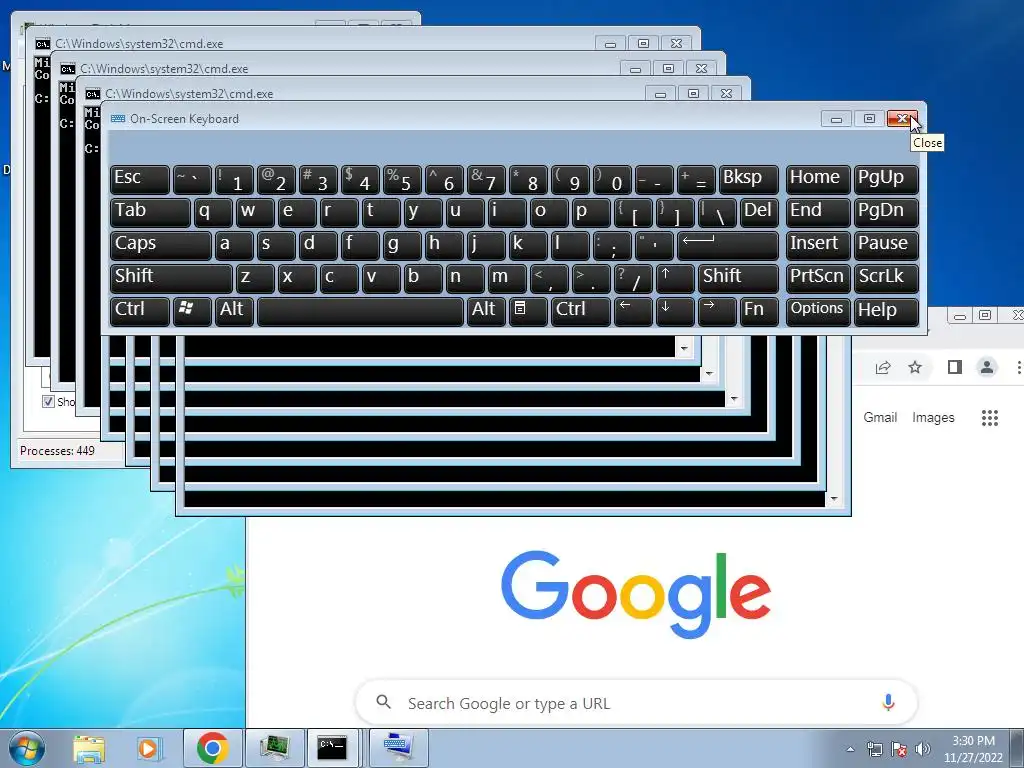Screen dimensions: 1024x768
Task: Open the Chrome side panel icon
Action: click(x=955, y=368)
